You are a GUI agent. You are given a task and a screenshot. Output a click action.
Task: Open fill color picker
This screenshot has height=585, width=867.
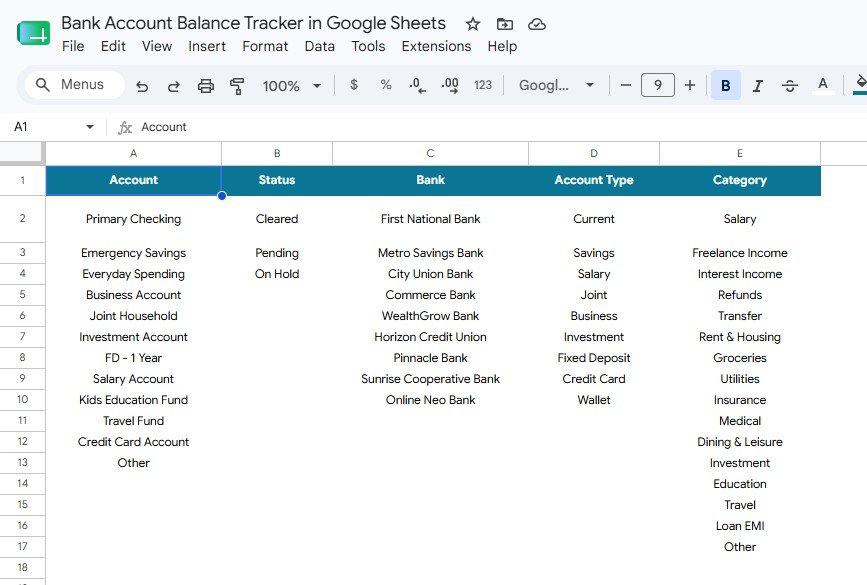pyautogui.click(x=860, y=85)
